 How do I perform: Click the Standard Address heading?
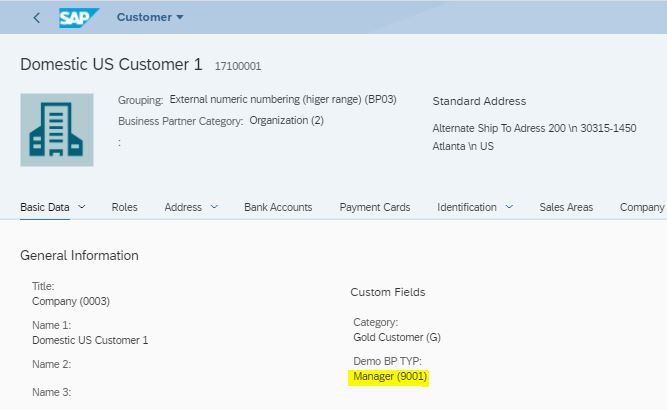coord(479,101)
